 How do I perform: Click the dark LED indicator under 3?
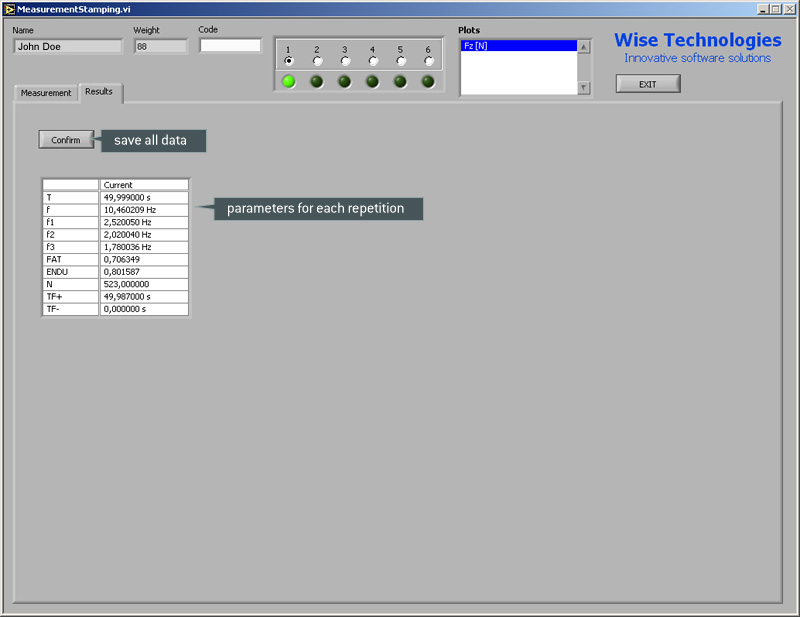coord(345,81)
